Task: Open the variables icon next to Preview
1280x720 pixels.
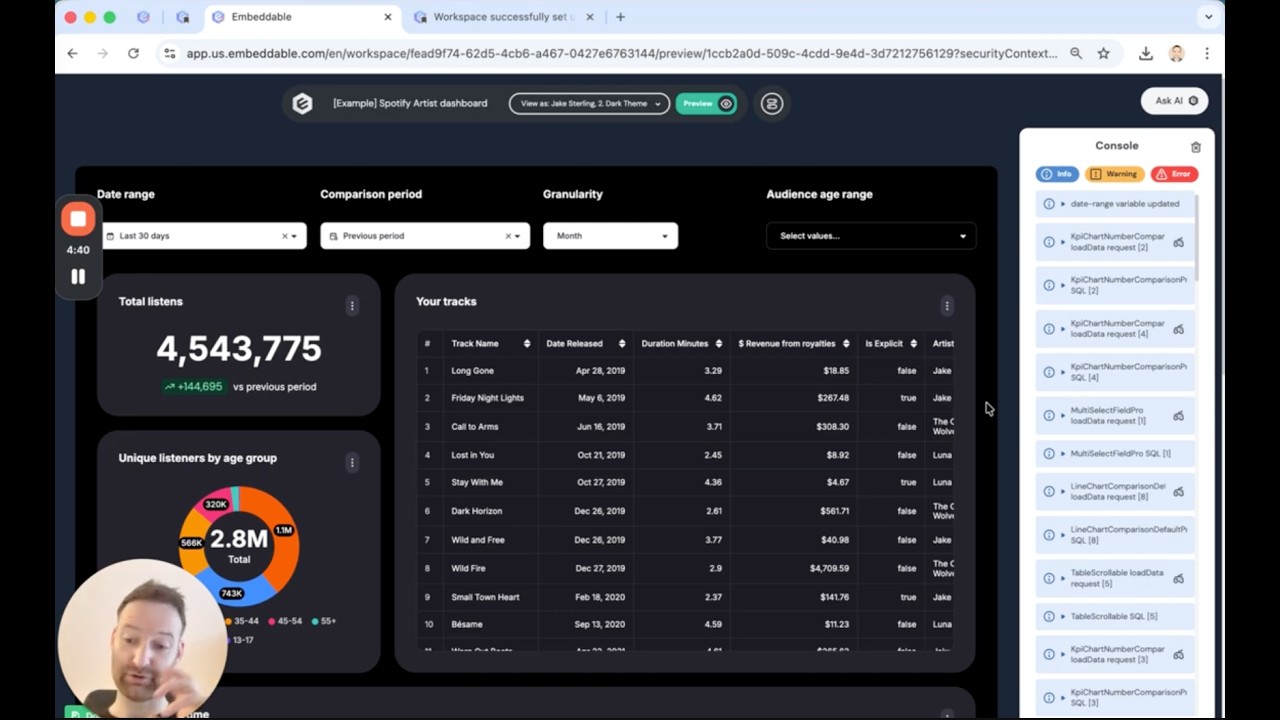Action: coord(771,103)
